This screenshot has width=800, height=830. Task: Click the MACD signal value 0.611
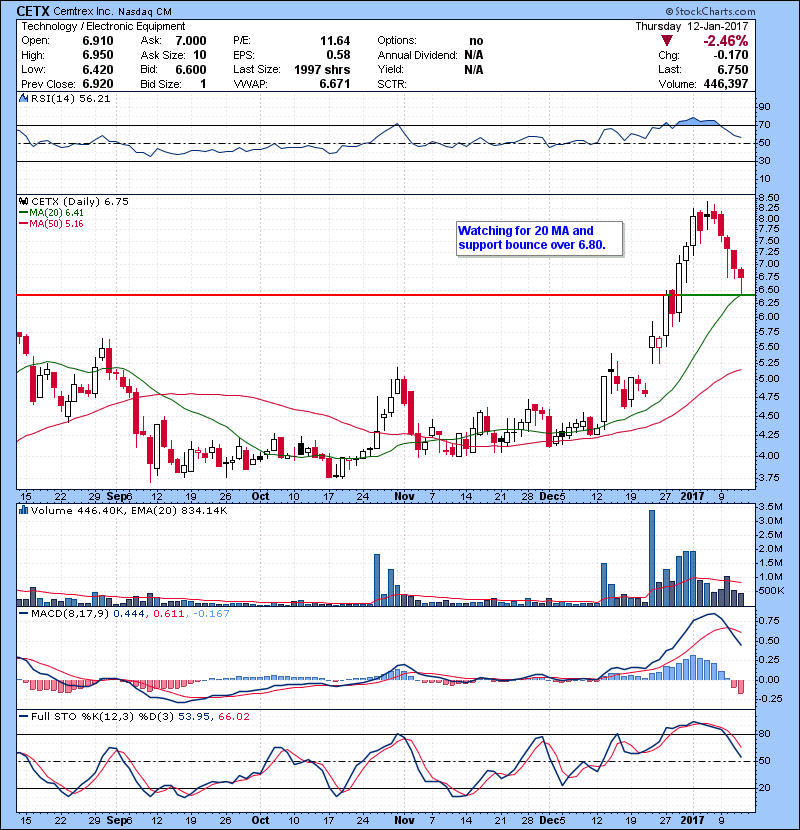click(168, 614)
